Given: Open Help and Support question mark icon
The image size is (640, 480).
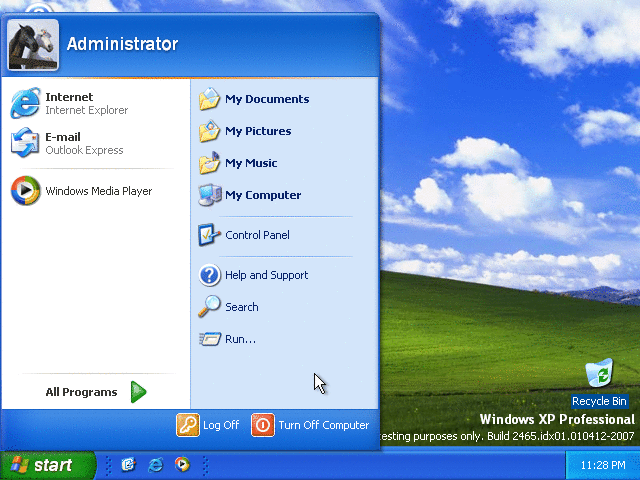Looking at the screenshot, I should click(209, 275).
